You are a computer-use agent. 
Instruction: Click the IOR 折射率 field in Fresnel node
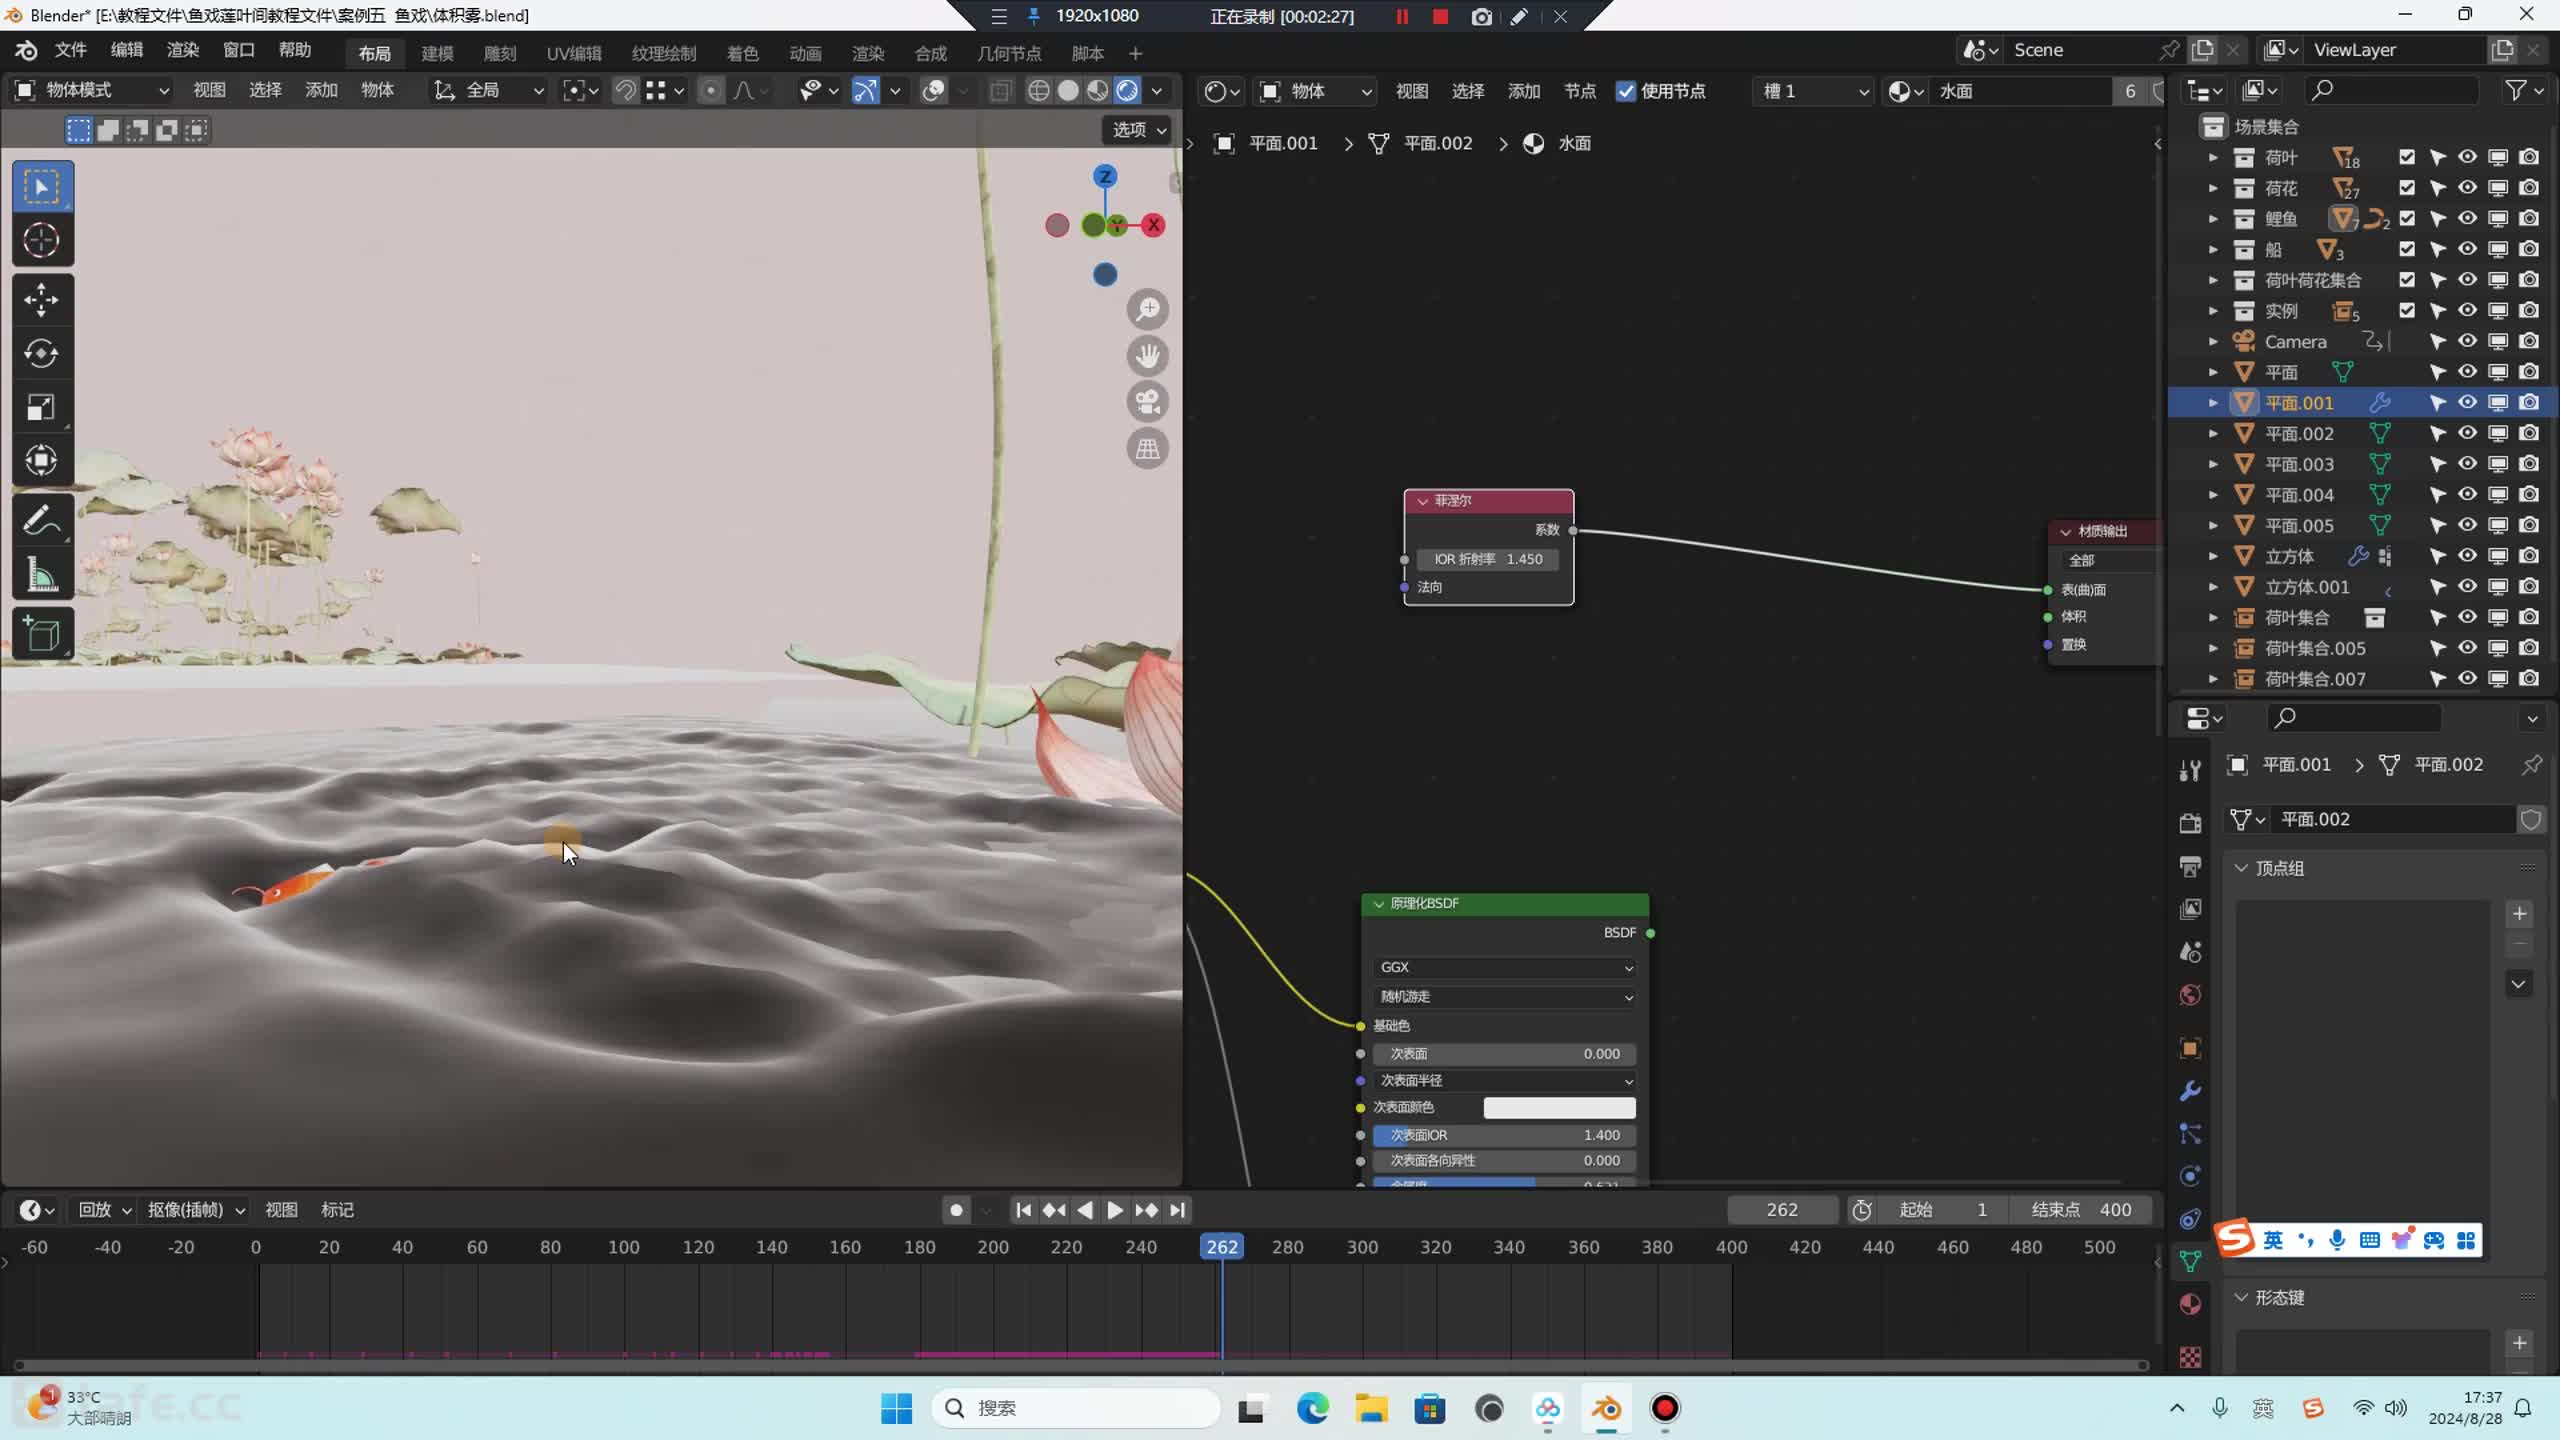(1488, 559)
